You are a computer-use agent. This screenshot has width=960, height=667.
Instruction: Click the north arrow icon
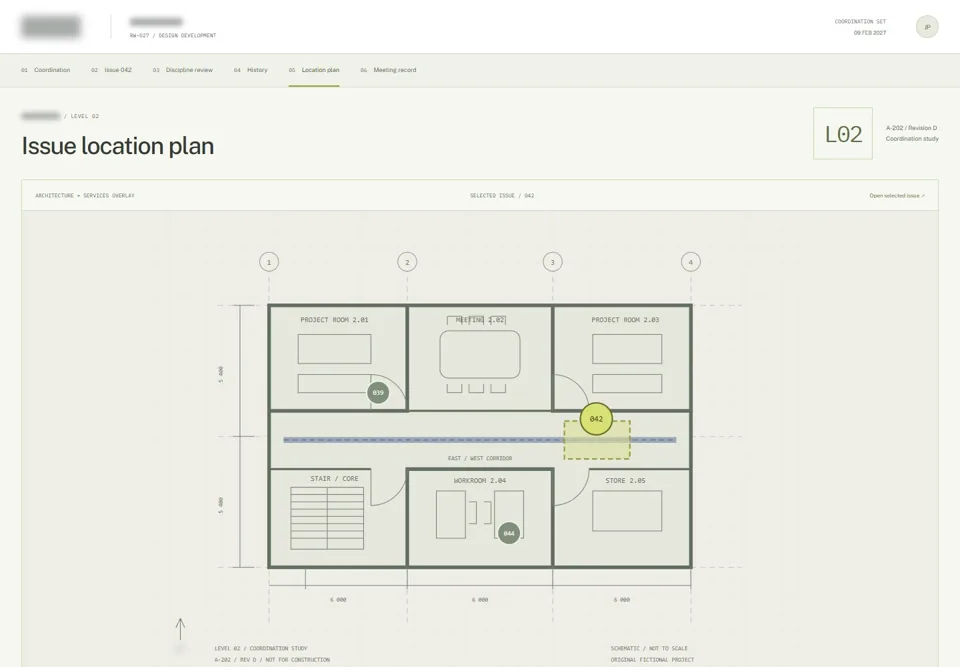click(x=180, y=629)
